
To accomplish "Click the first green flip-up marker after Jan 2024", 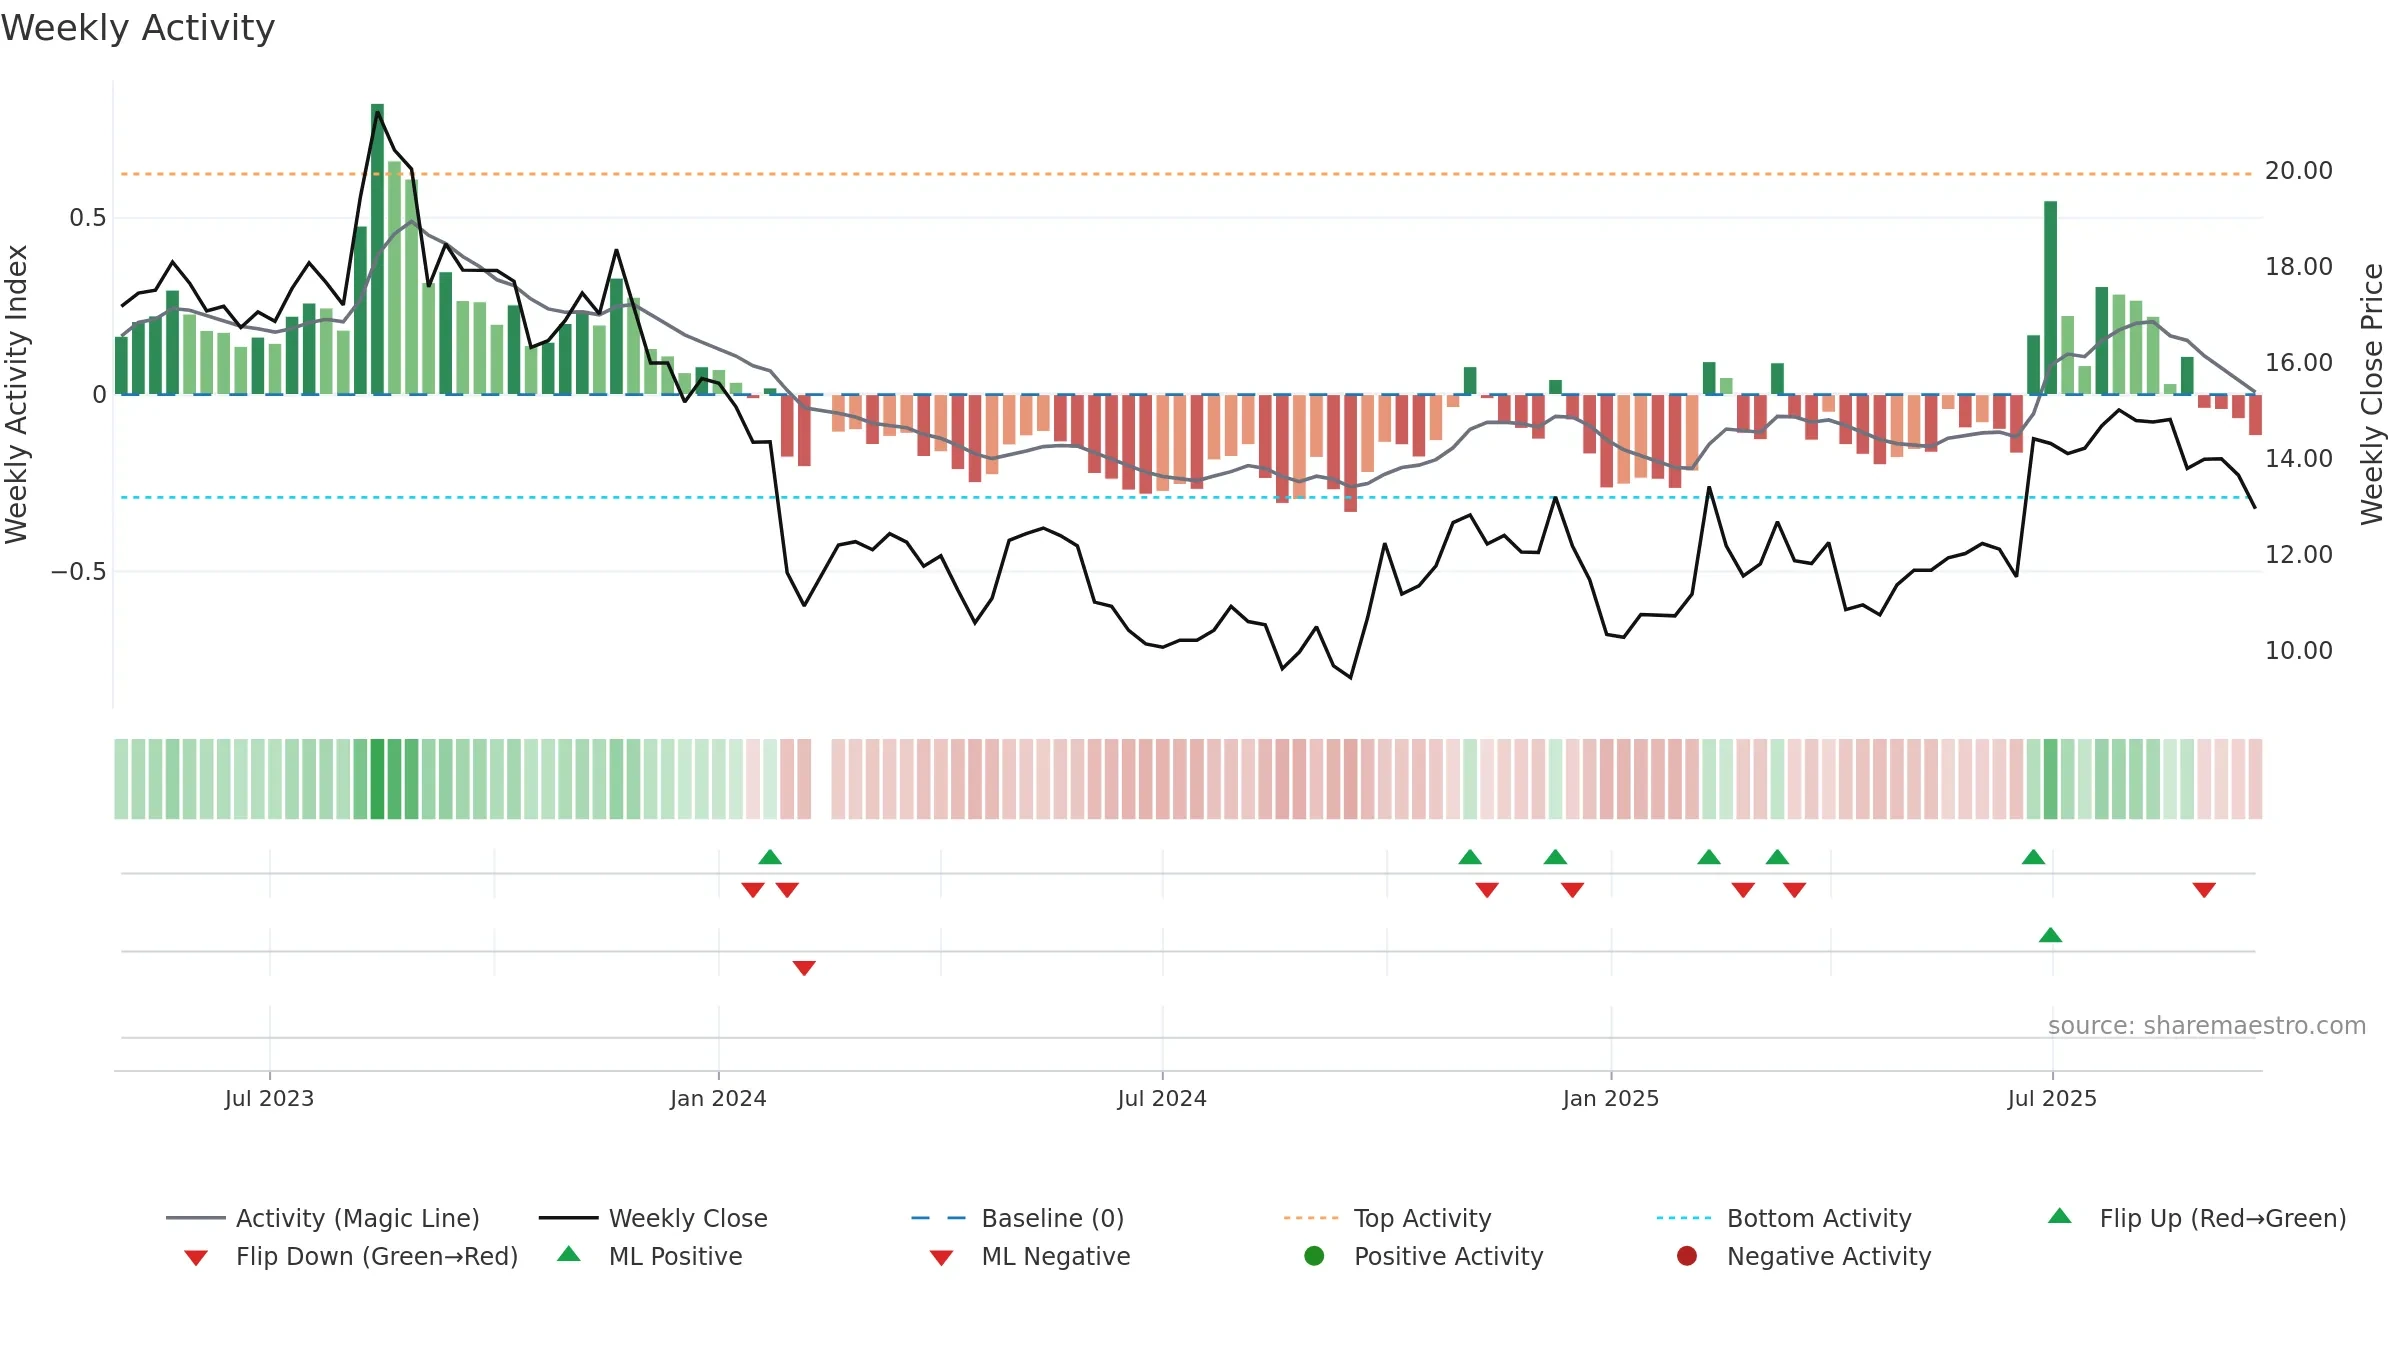I will click(770, 857).
